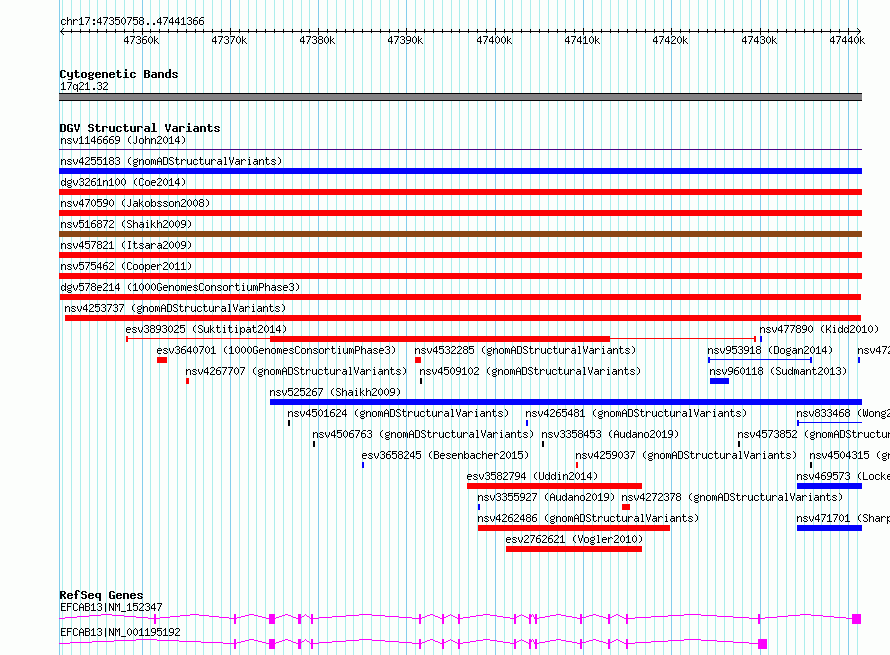The image size is (890, 655).
Task: Click nsv4501624 (gnomADStructuralVariants) label
Action: point(398,413)
